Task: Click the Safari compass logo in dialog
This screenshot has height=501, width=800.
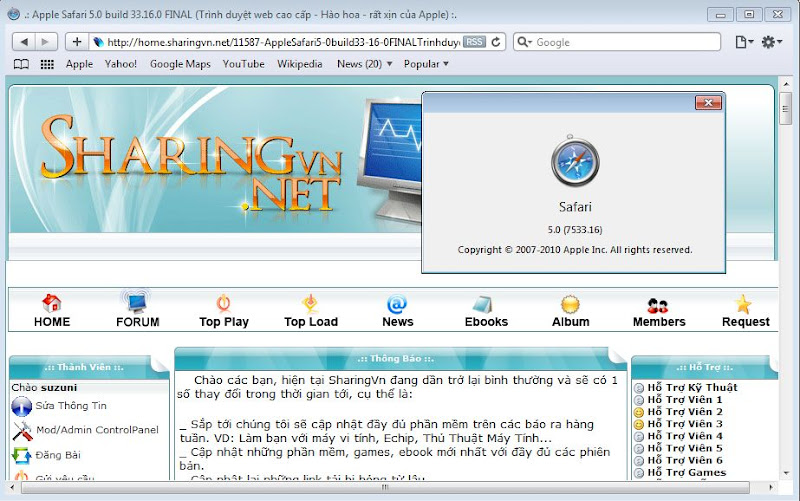Action: coord(575,162)
